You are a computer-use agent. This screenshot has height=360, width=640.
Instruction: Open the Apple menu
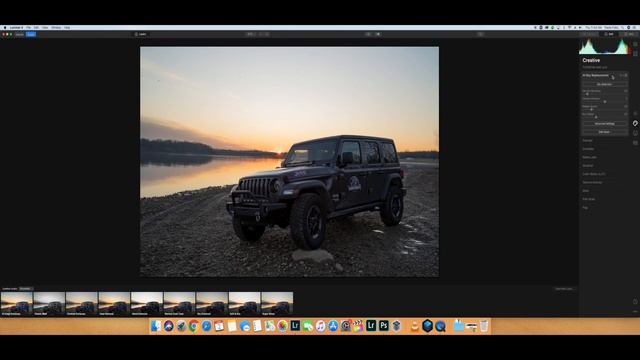[x=5, y=27]
